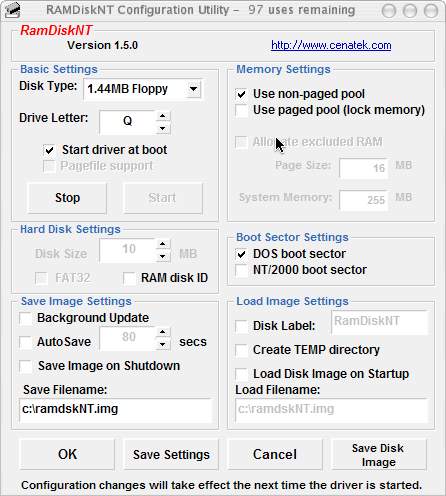The image size is (446, 496).
Task: Click the System Memory field
Action: (364, 200)
